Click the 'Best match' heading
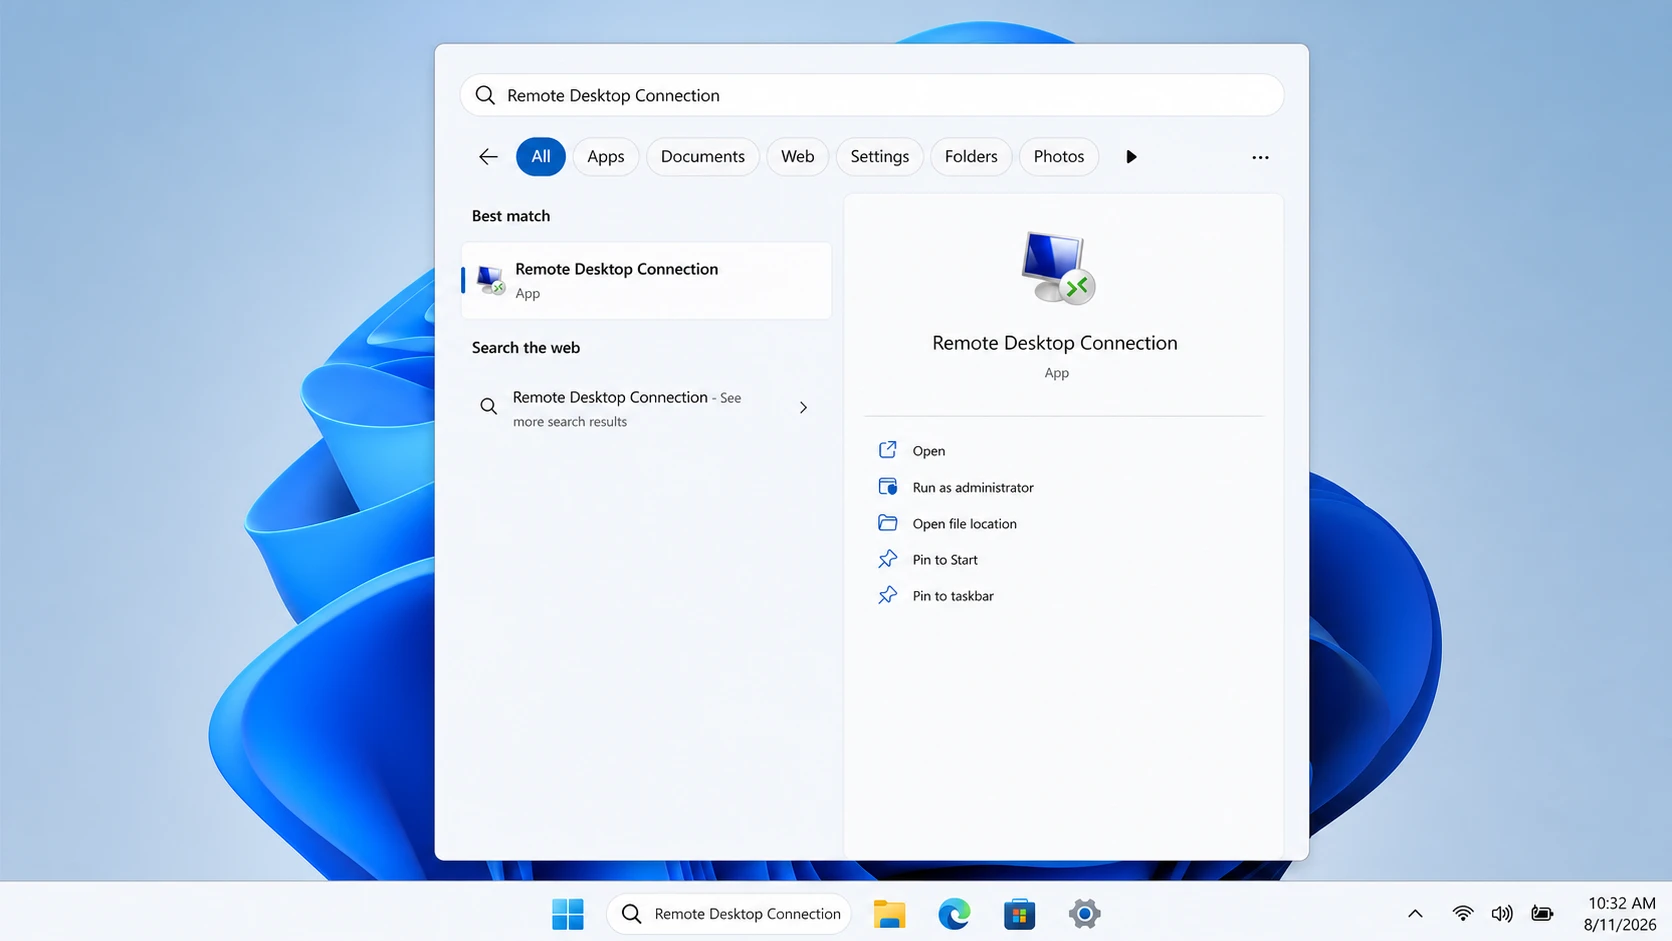Viewport: 1672px width, 941px height. 511,216
